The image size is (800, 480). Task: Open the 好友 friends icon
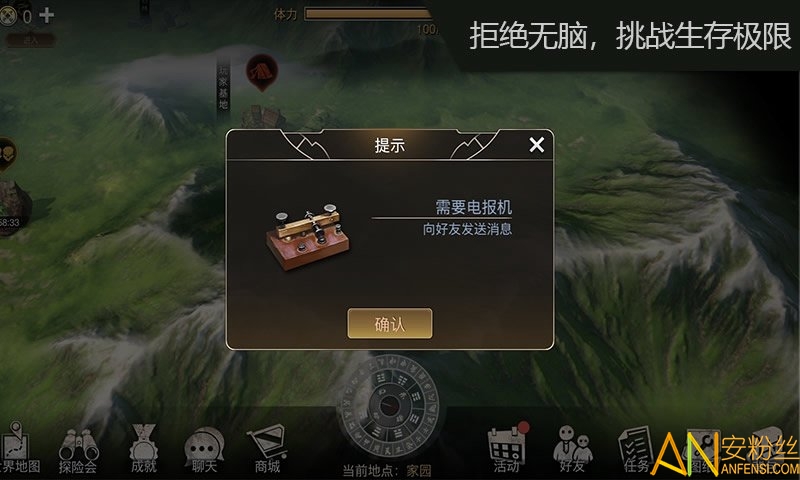tap(572, 449)
